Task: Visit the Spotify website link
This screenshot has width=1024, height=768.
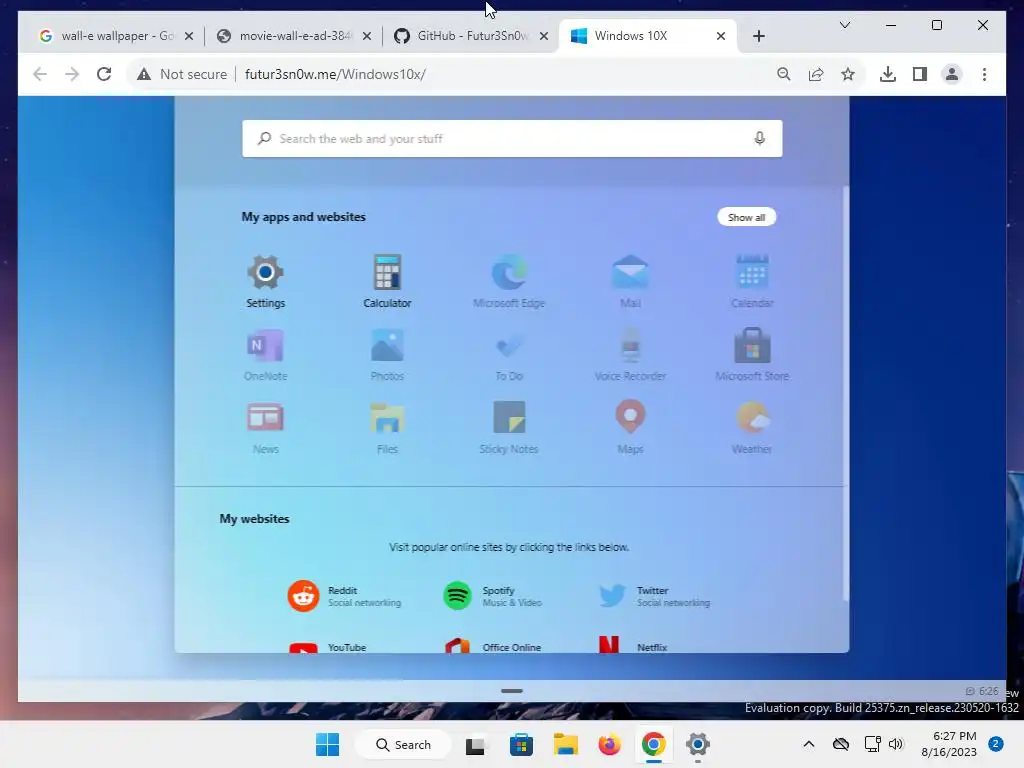Action: click(493, 596)
